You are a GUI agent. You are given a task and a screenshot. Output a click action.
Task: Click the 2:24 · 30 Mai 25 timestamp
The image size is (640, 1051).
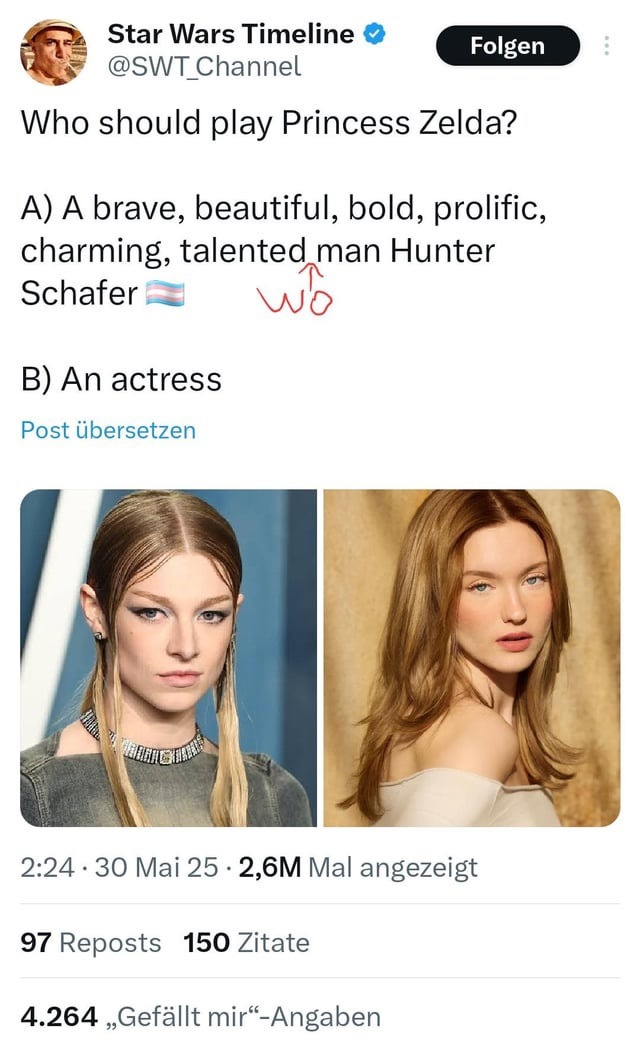coord(119,867)
